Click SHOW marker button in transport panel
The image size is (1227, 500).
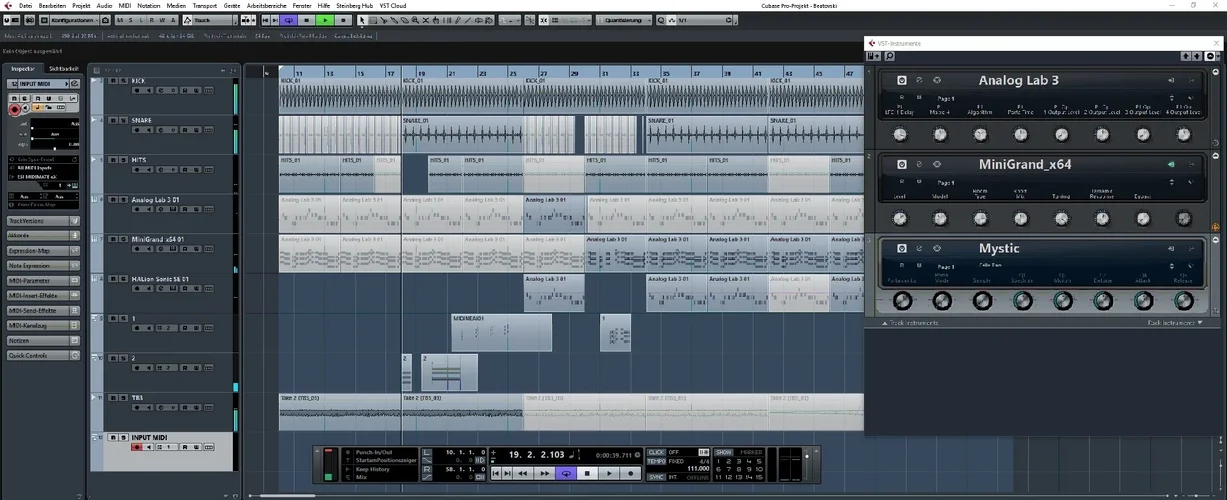[x=723, y=452]
